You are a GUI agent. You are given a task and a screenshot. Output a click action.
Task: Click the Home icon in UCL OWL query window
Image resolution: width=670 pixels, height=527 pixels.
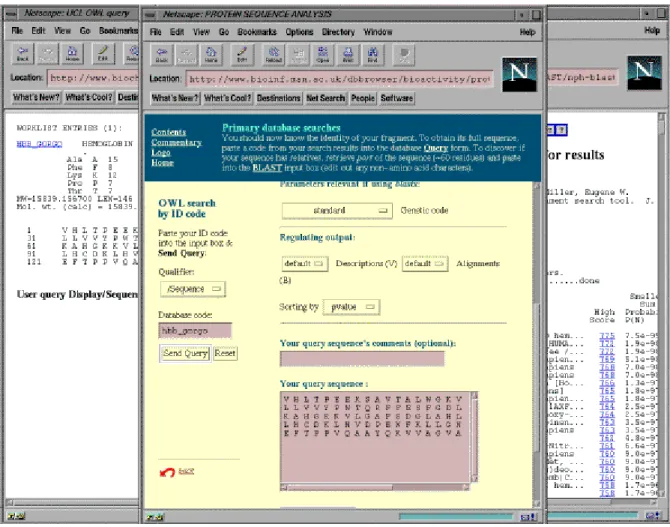coord(72,54)
